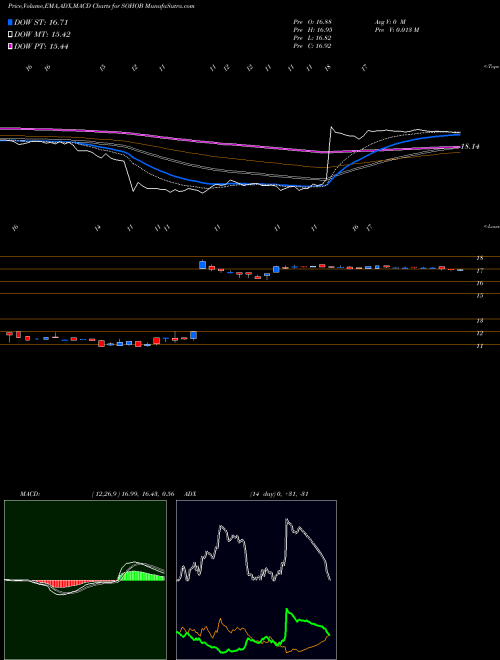The width and height of the screenshot is (500, 660).
Task: Click the price axis label 16
Action: [479, 283]
